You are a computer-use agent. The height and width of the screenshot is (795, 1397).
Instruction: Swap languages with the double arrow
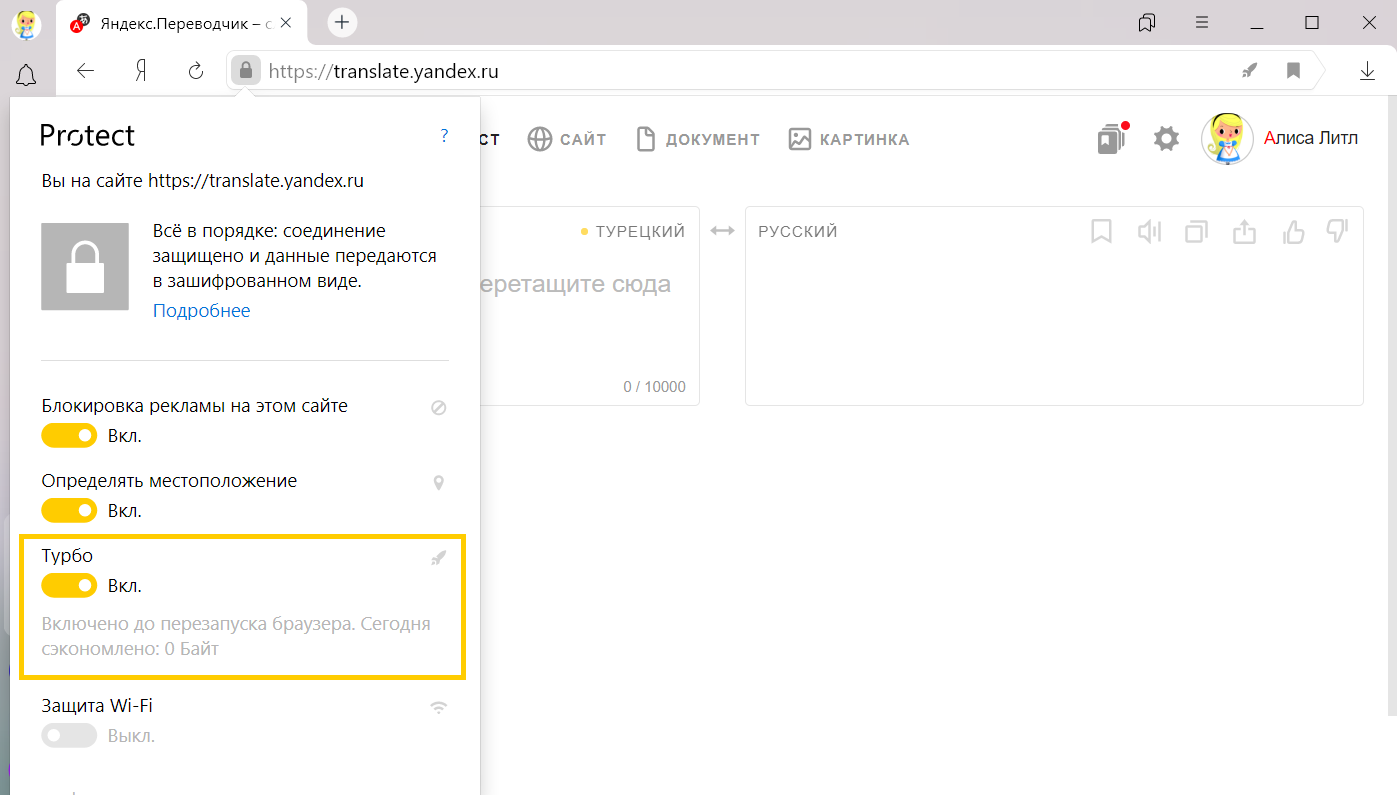722,231
